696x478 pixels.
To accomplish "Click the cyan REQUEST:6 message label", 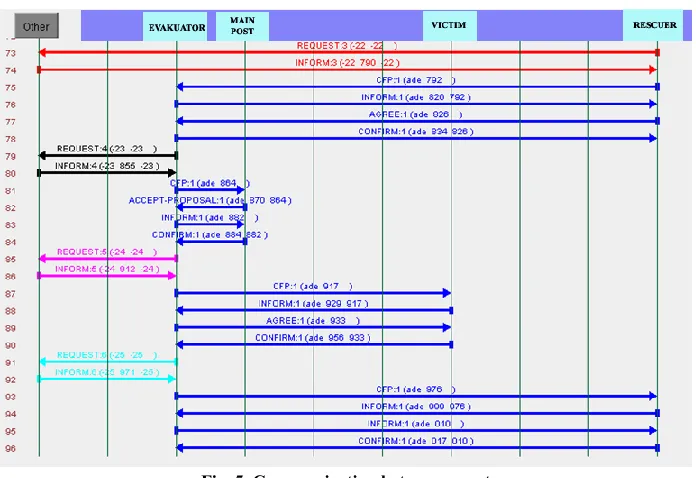I will coord(107,355).
